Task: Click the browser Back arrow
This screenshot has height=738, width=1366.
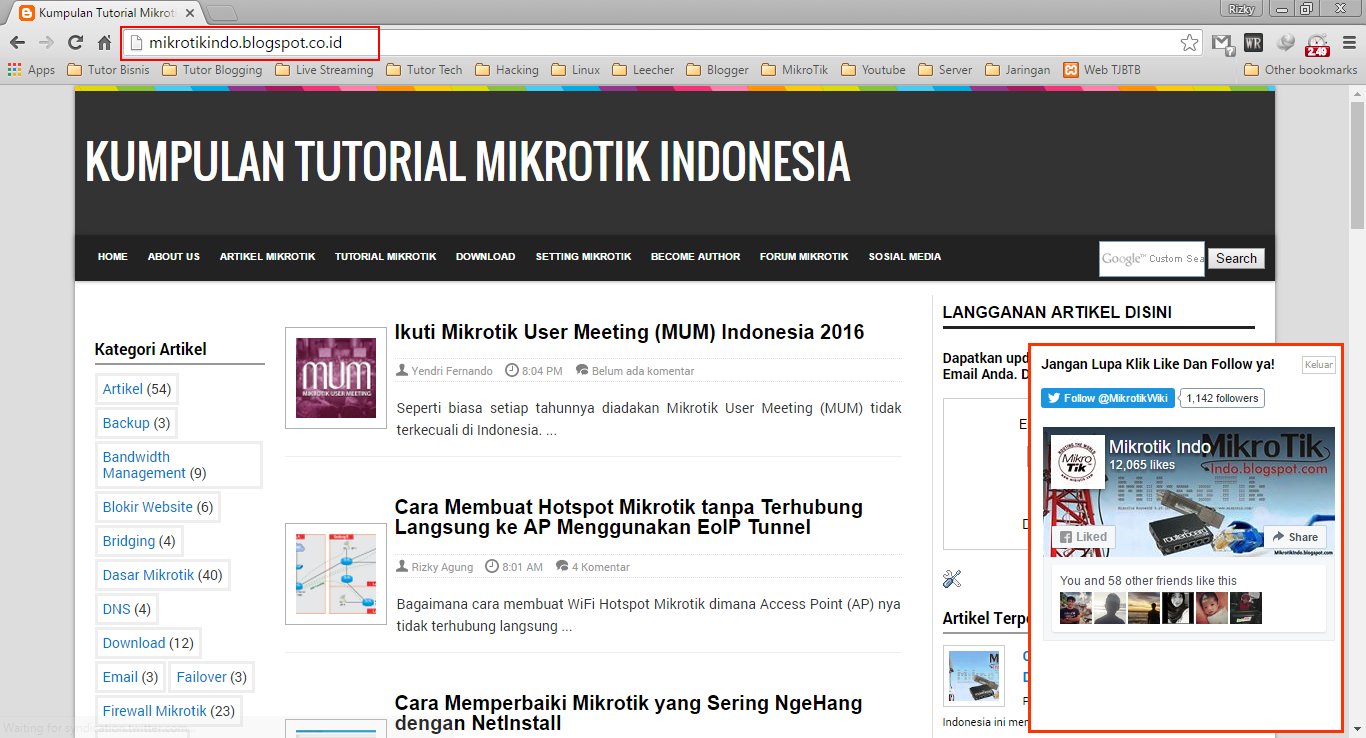Action: pos(17,42)
